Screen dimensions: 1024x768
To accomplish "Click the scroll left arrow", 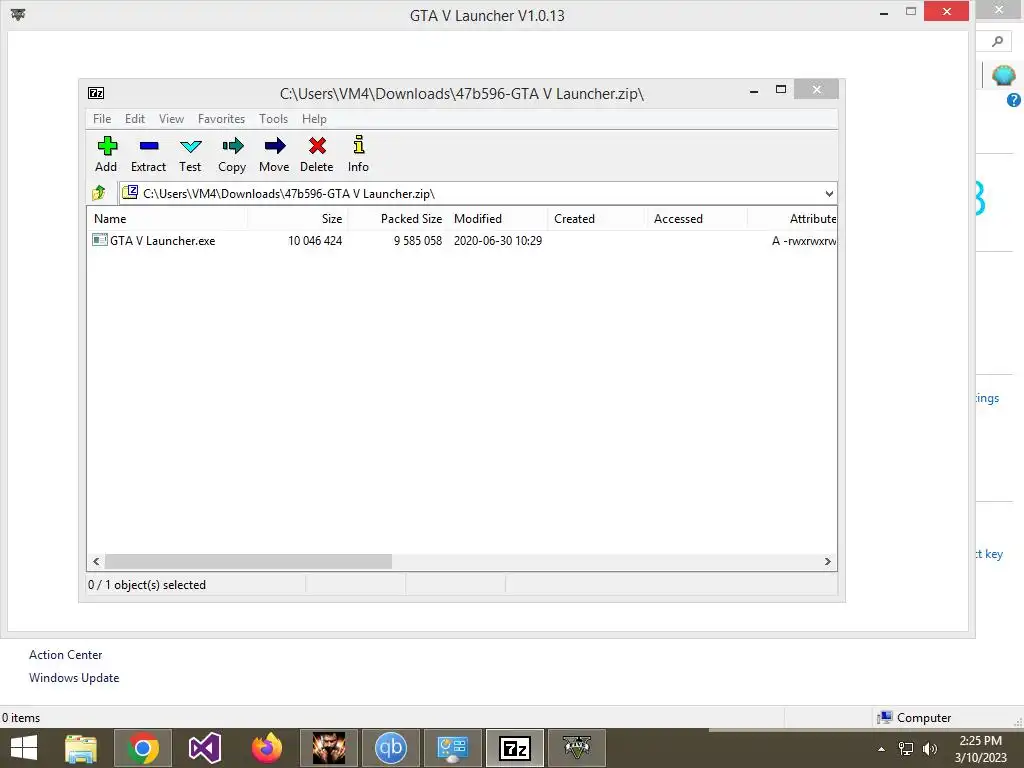I will pyautogui.click(x=96, y=562).
